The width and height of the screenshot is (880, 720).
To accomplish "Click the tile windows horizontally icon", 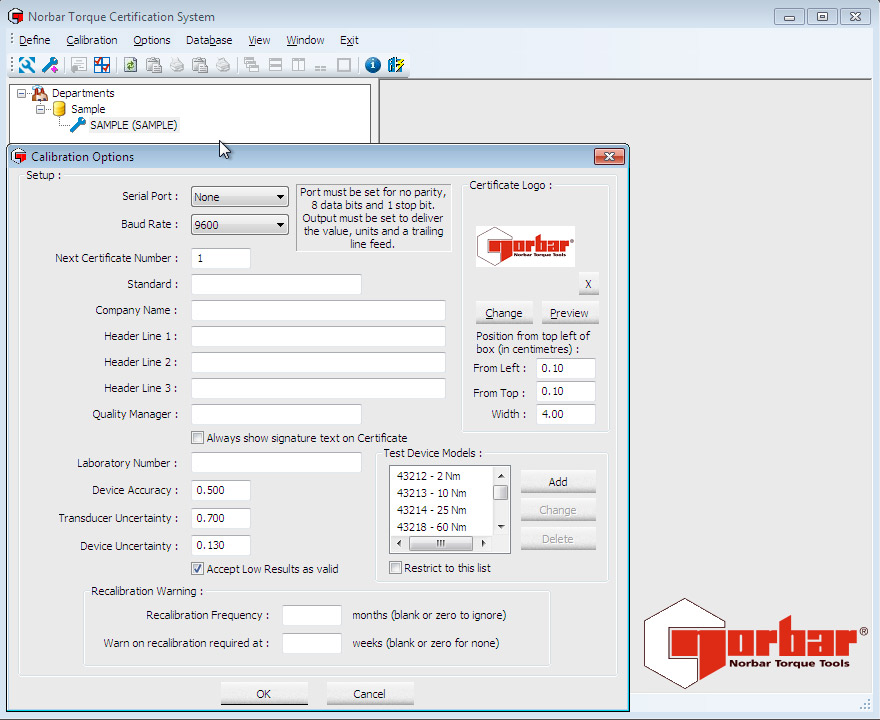I will [275, 65].
